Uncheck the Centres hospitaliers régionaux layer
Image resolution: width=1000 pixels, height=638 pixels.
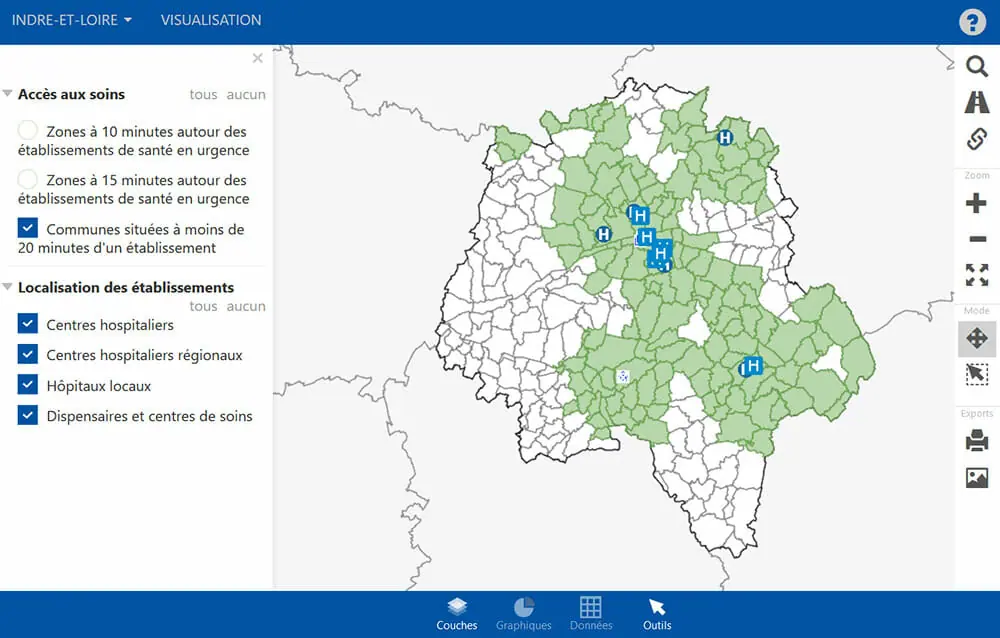pos(28,355)
